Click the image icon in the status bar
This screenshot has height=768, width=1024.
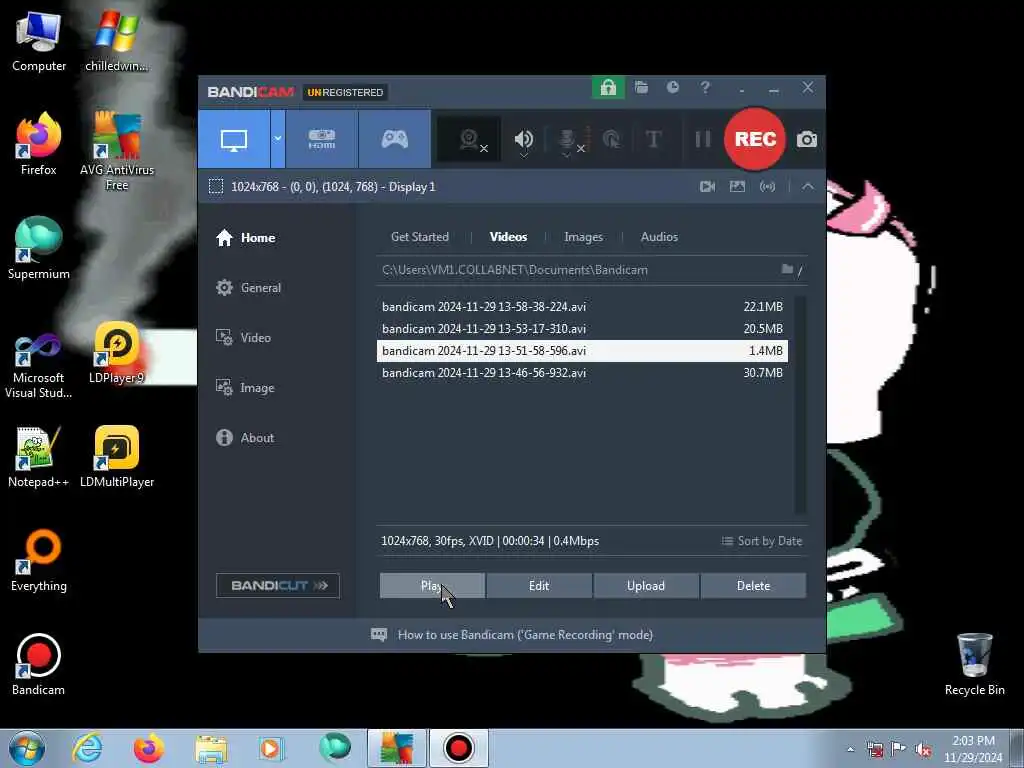737,187
